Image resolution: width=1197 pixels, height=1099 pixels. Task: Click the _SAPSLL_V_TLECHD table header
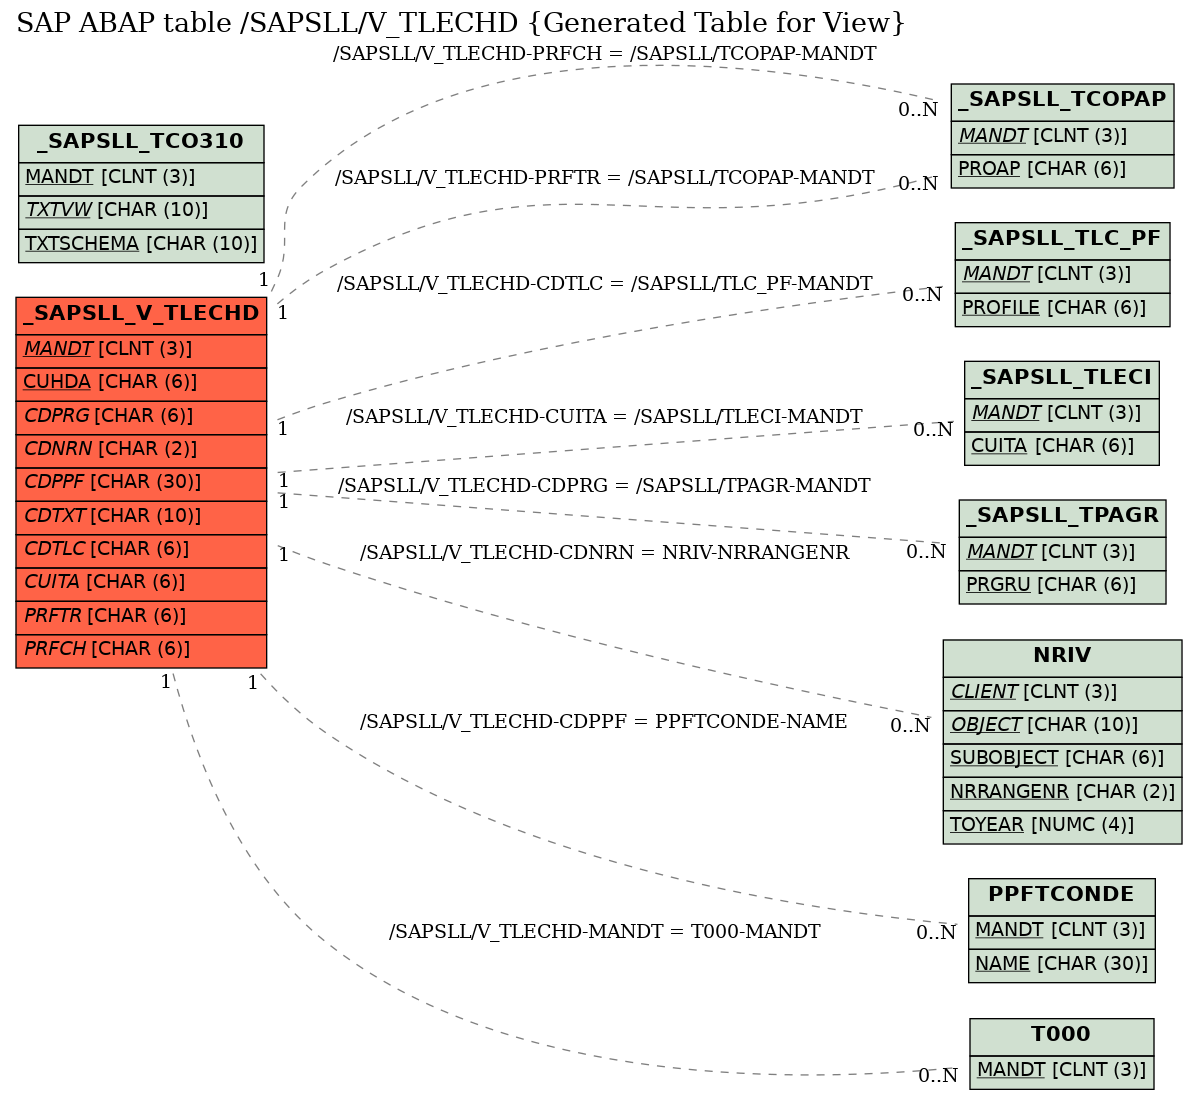click(x=141, y=315)
